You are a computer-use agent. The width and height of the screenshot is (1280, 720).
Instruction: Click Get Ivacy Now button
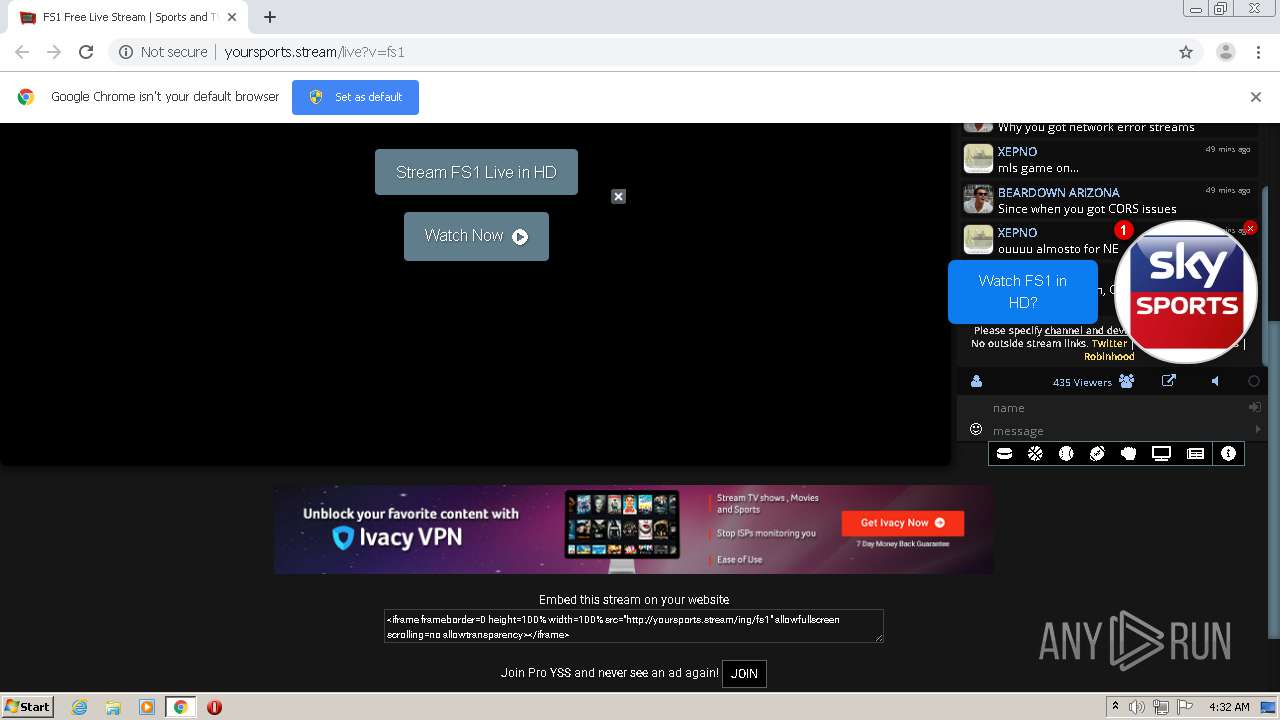tap(902, 522)
